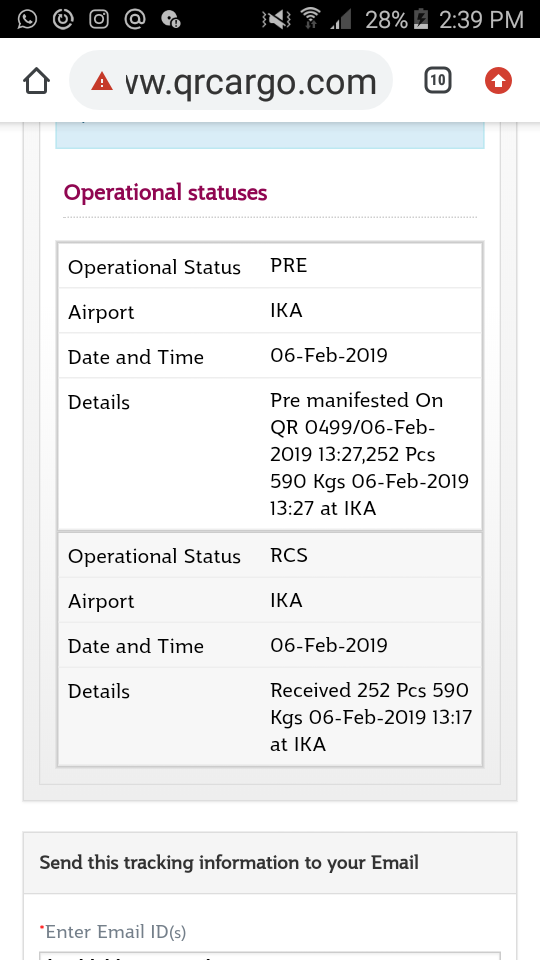Tap the mute vibrate status icon
The width and height of the screenshot is (540, 960).
pos(276,20)
